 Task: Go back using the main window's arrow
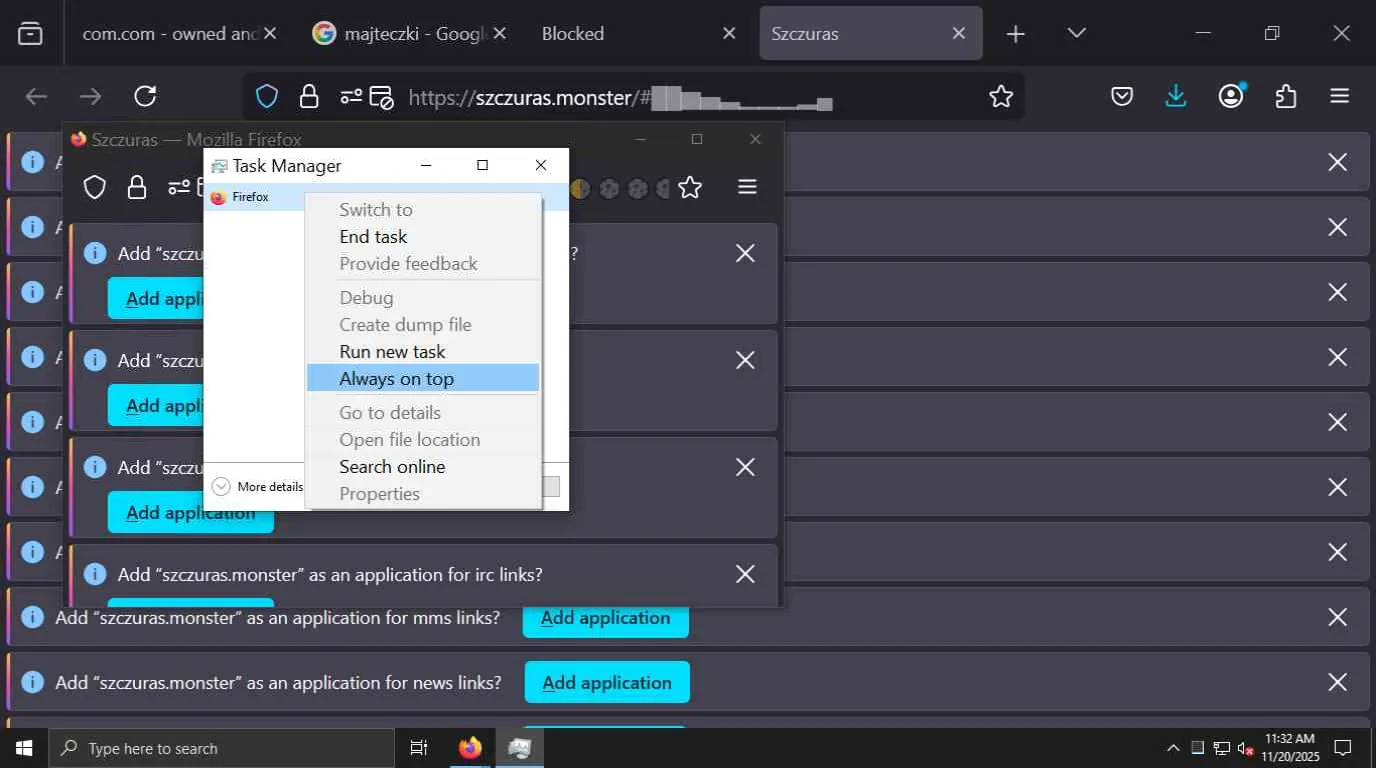click(x=37, y=96)
